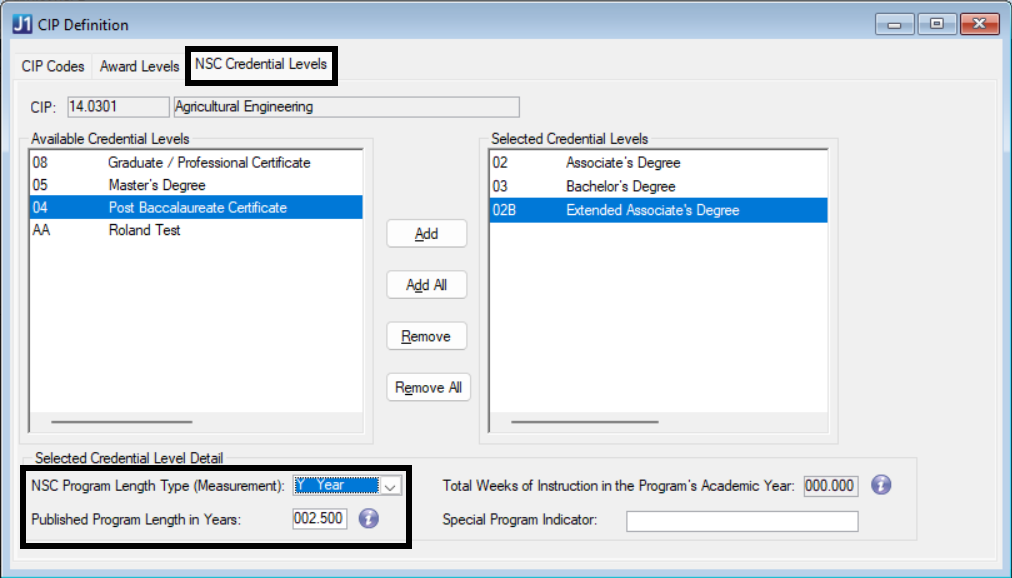This screenshot has width=1012, height=578.
Task: Click the Selected Credential Levels horizontal scrollbar
Action: [585, 422]
